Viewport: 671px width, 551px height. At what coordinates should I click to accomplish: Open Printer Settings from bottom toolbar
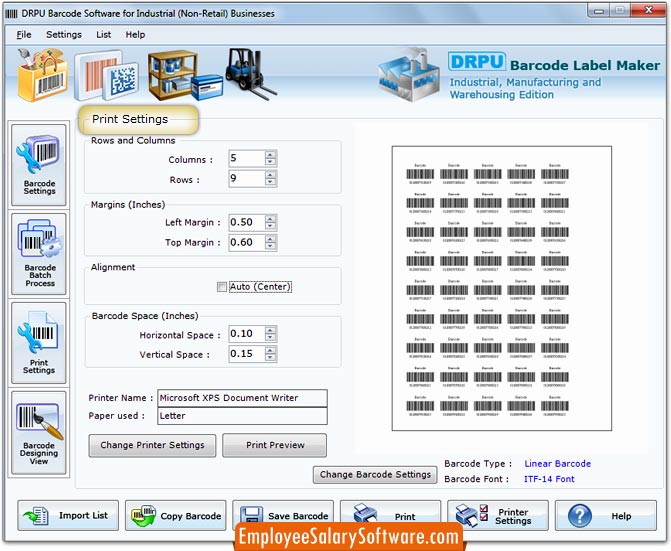pyautogui.click(x=498, y=515)
